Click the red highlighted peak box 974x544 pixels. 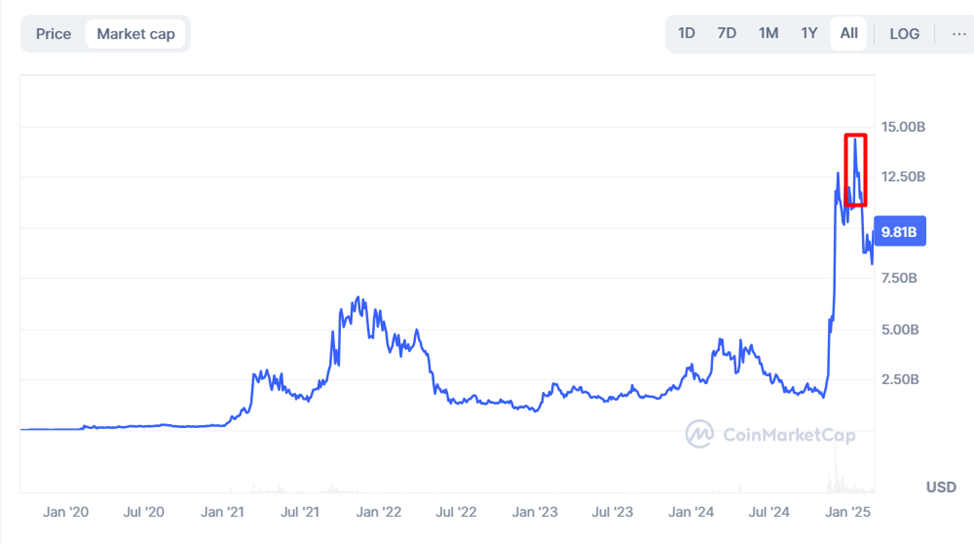(855, 170)
